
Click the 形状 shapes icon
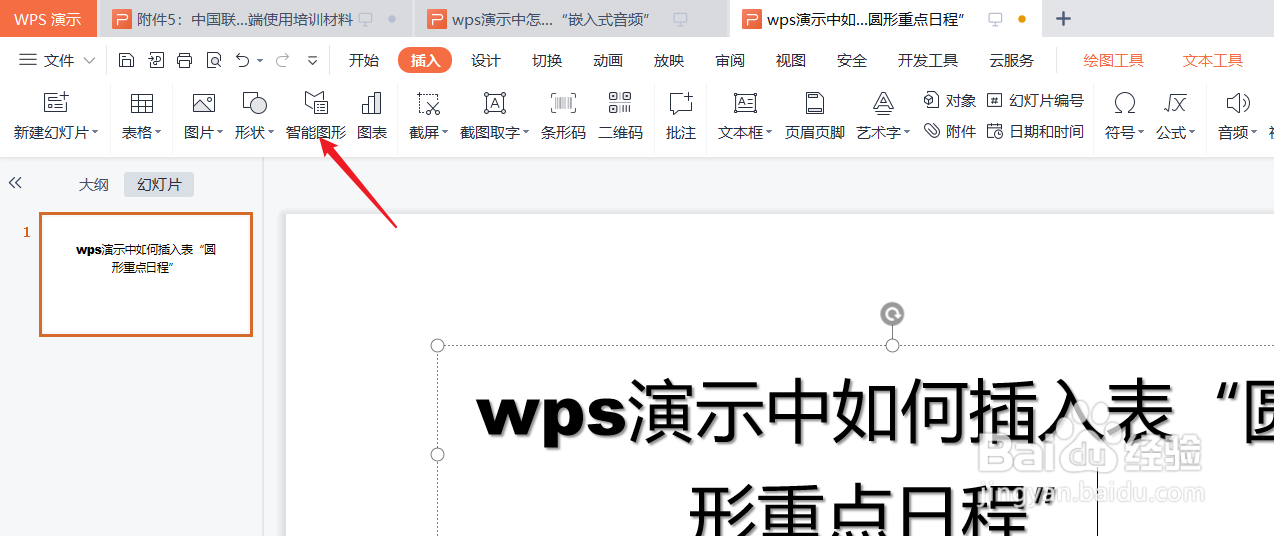click(255, 102)
